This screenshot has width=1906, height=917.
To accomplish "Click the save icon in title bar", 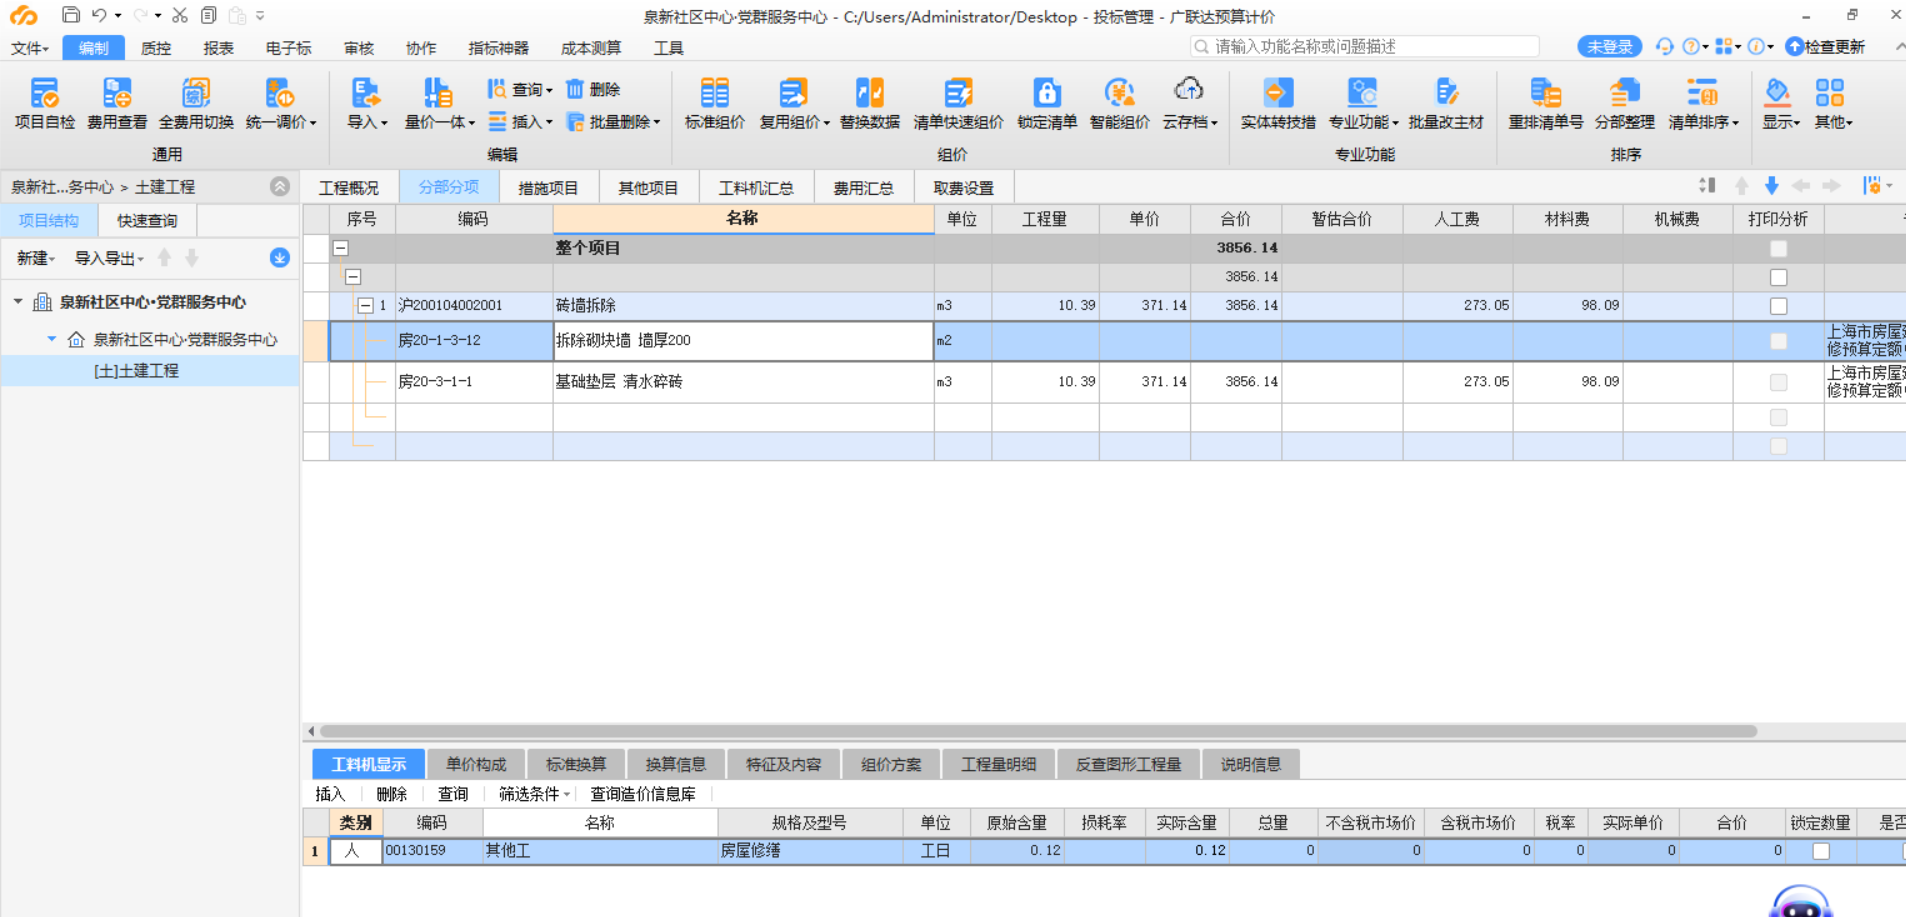I will coord(70,15).
